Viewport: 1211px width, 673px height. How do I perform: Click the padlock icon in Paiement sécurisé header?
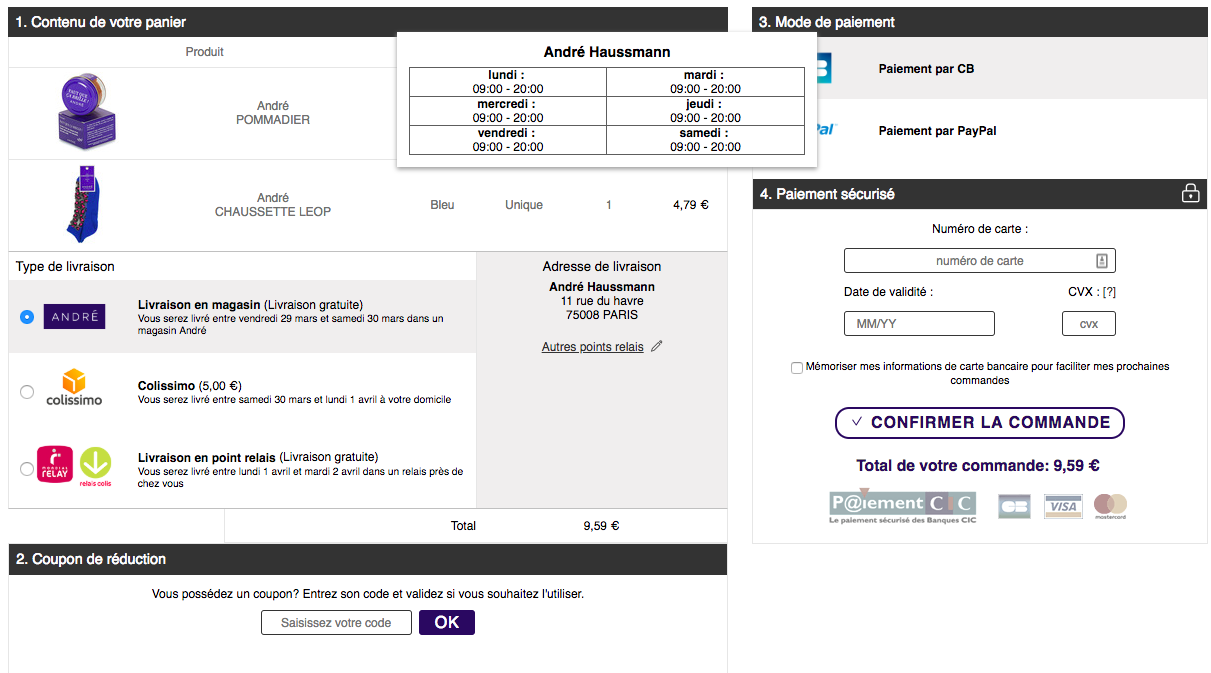point(1190,194)
